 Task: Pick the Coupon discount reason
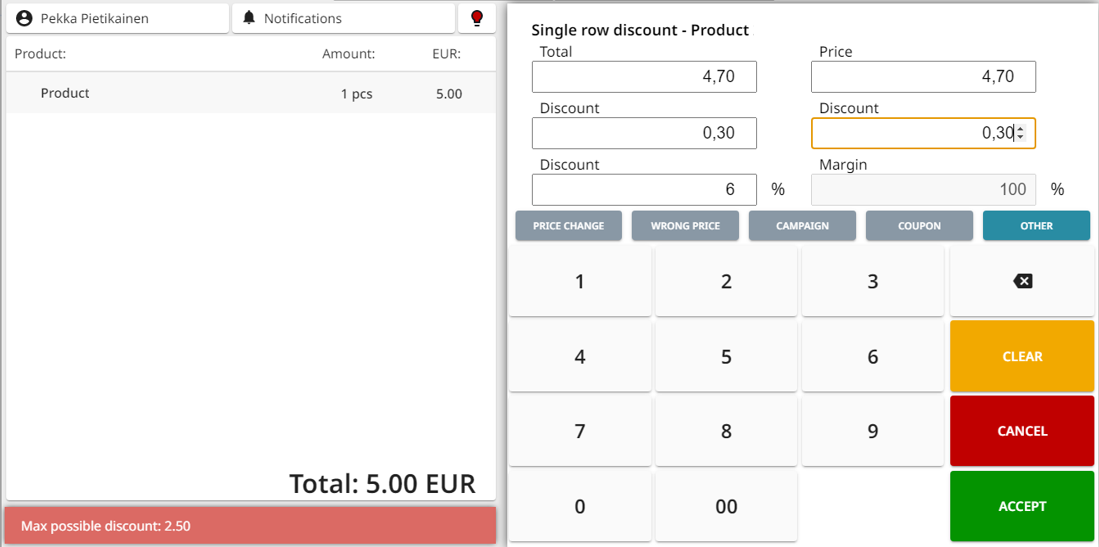click(x=919, y=226)
